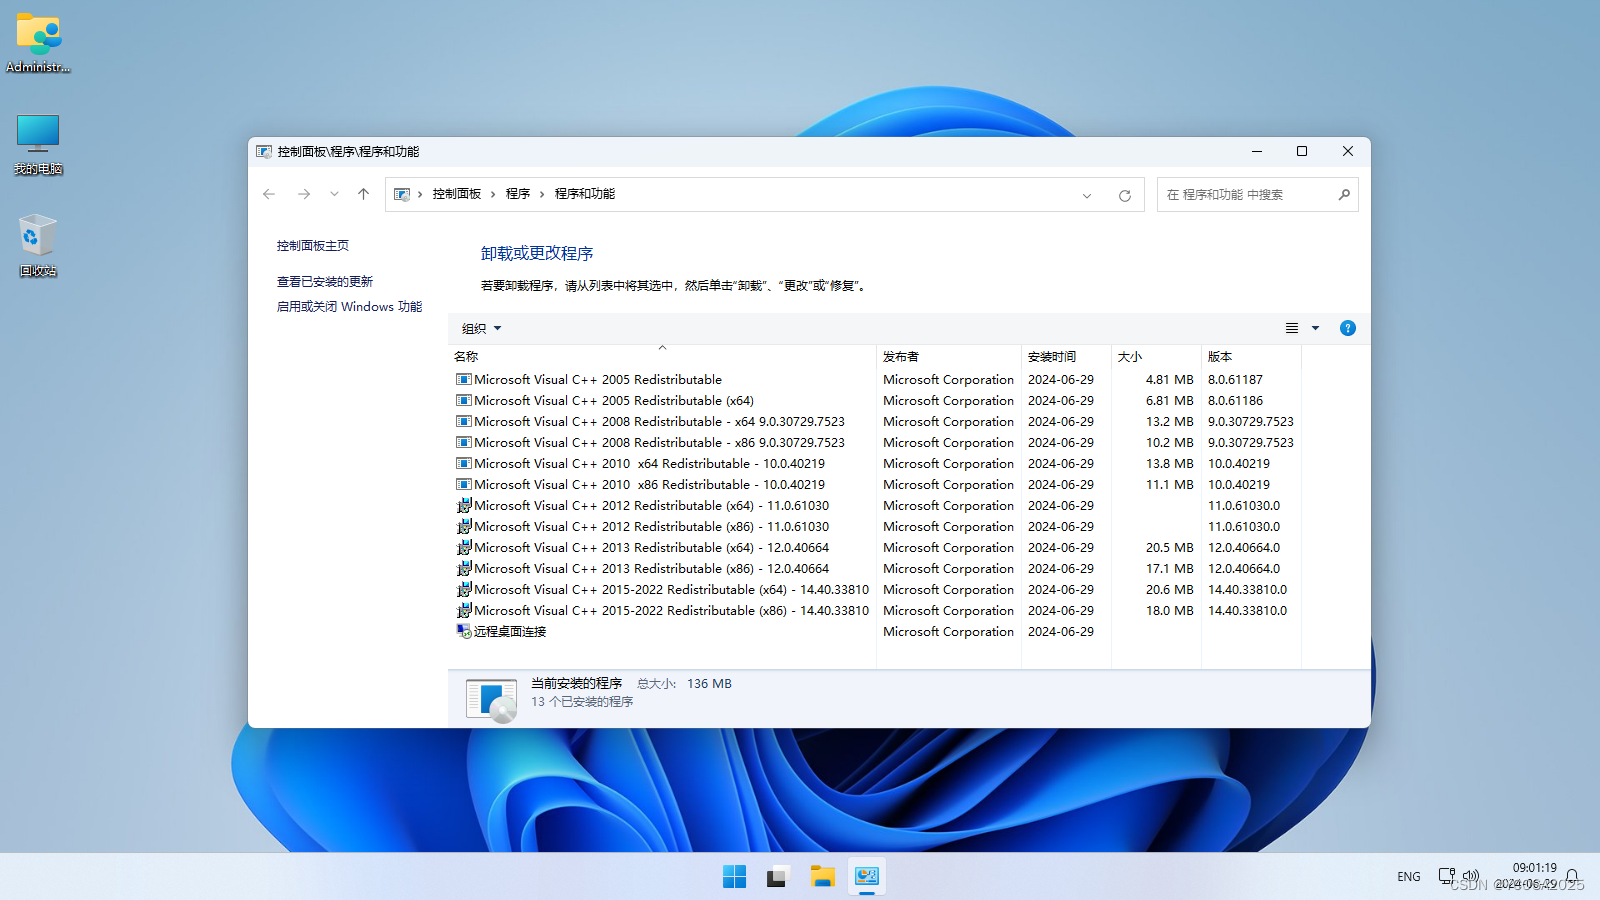
Task: Click version value 8.0.61187
Action: coord(1235,380)
